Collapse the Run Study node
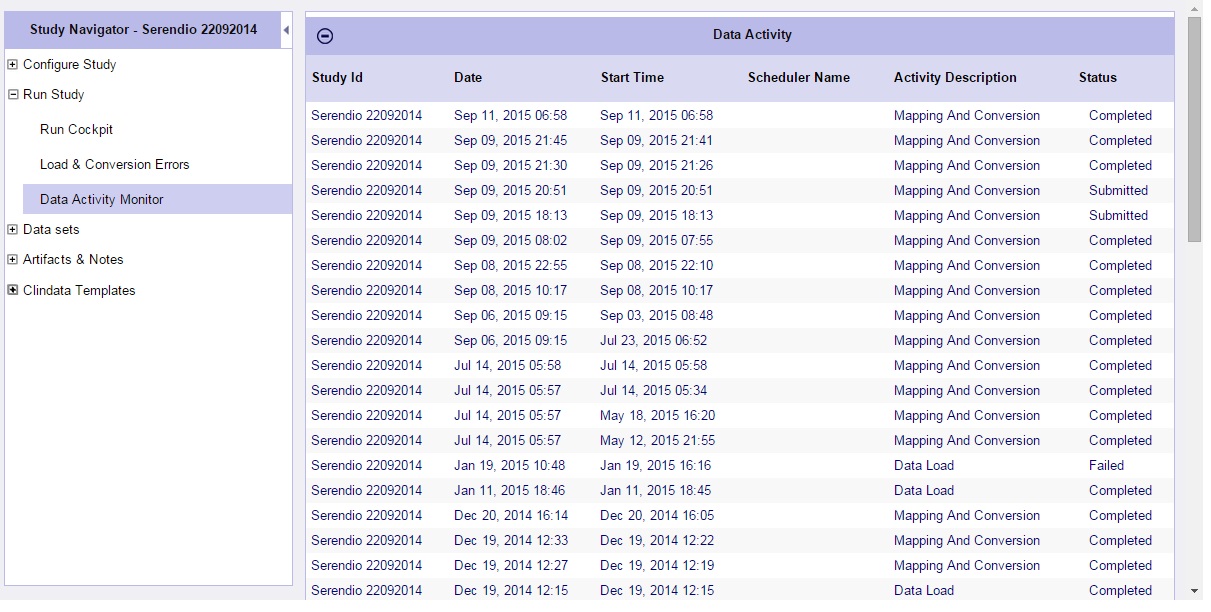1211x612 pixels. [13, 95]
